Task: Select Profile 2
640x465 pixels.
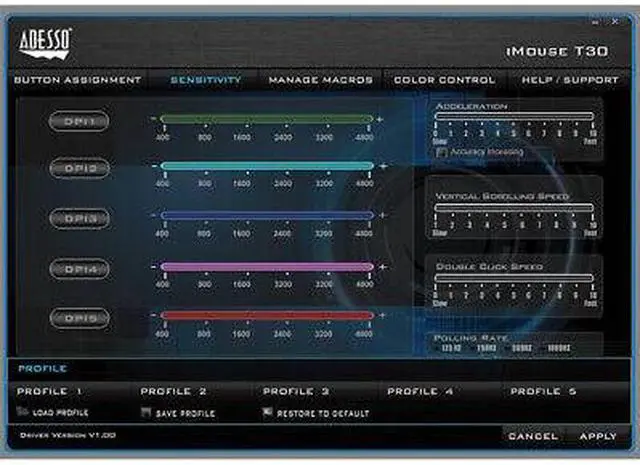Action: coord(173,391)
